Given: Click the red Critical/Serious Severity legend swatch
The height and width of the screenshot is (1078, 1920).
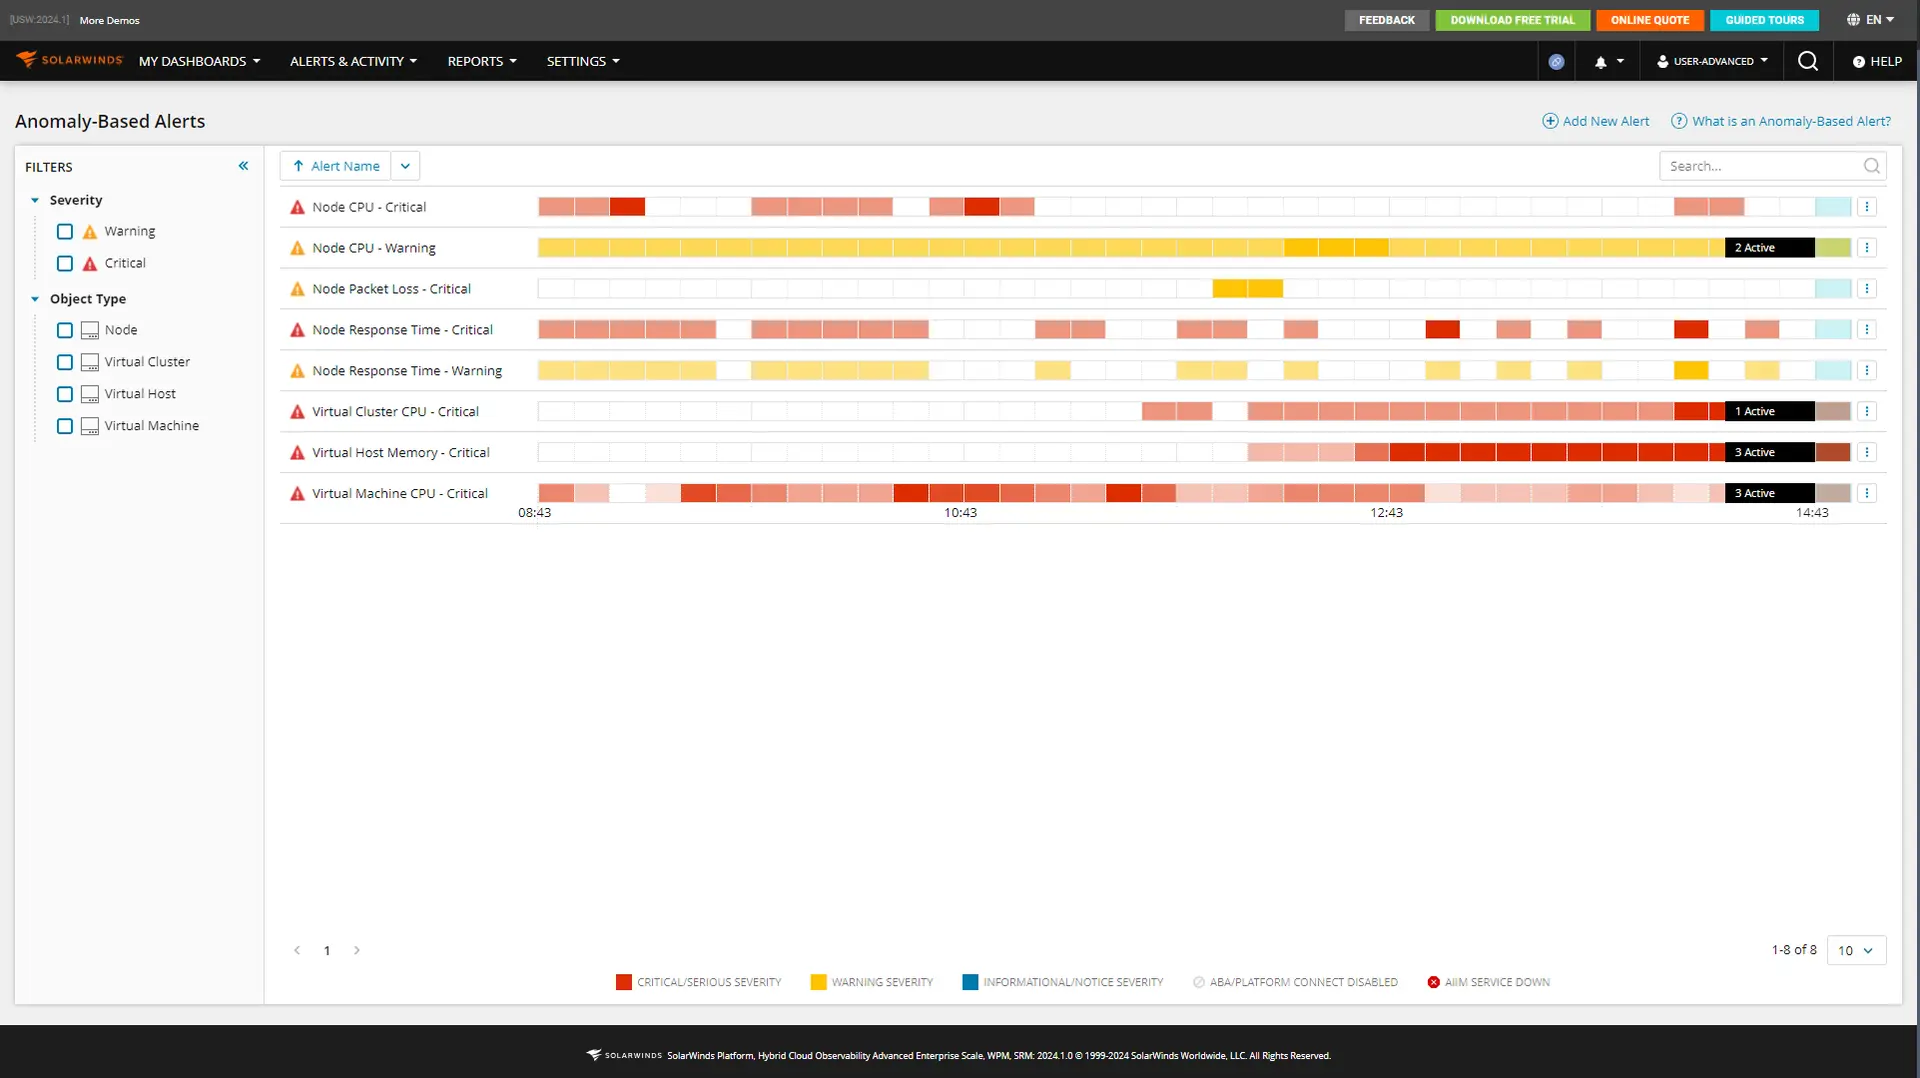Looking at the screenshot, I should 622,982.
